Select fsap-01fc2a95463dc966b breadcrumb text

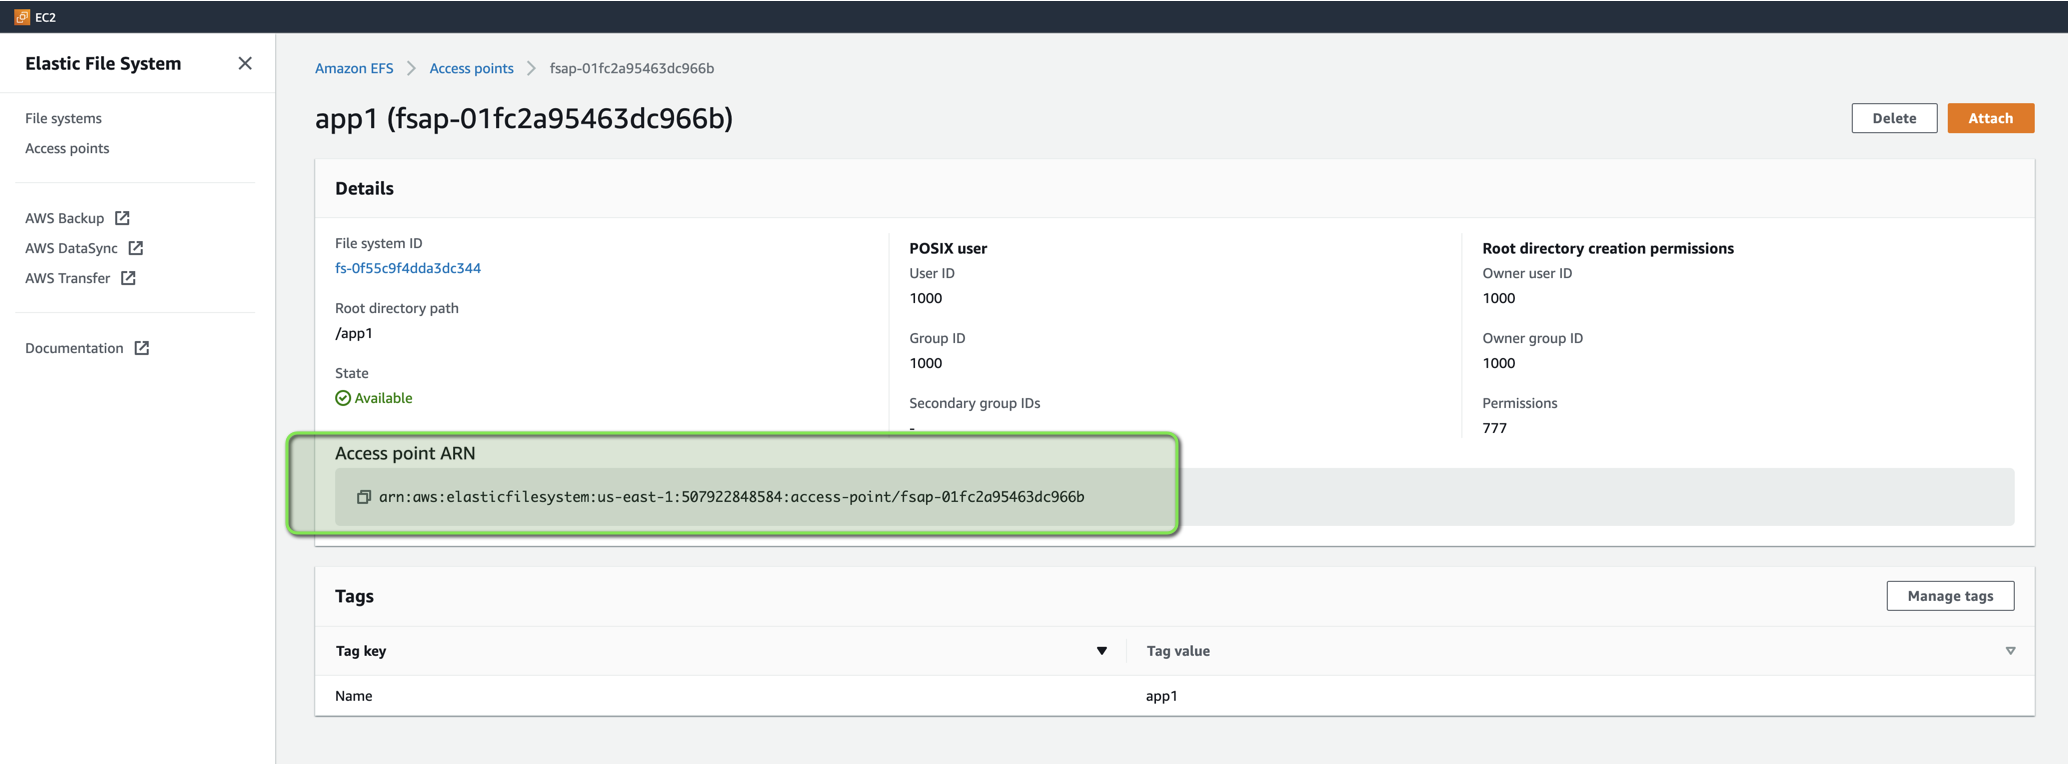point(632,68)
